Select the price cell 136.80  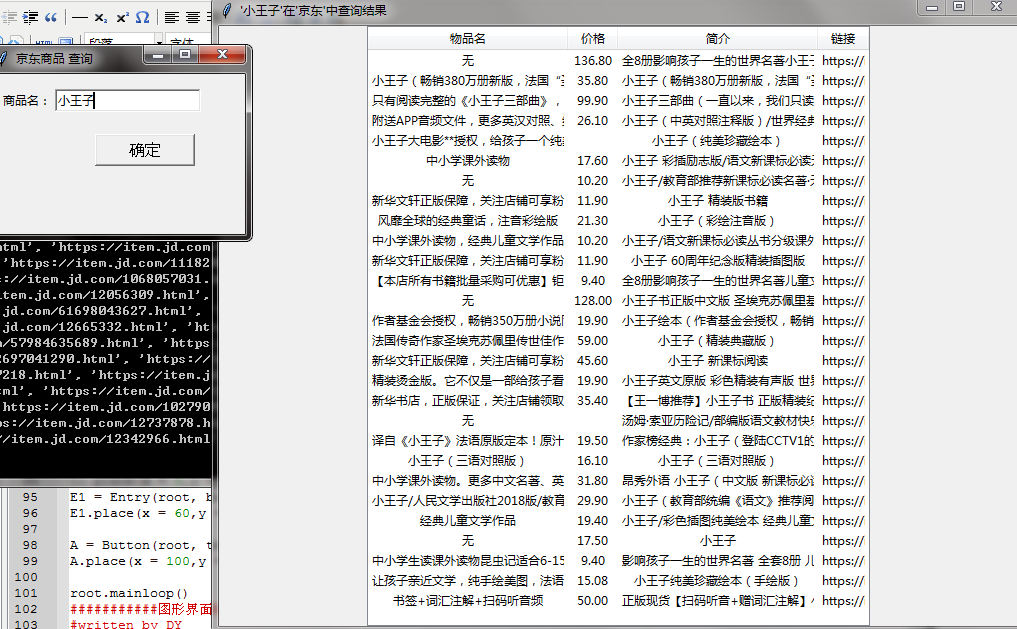tap(593, 60)
